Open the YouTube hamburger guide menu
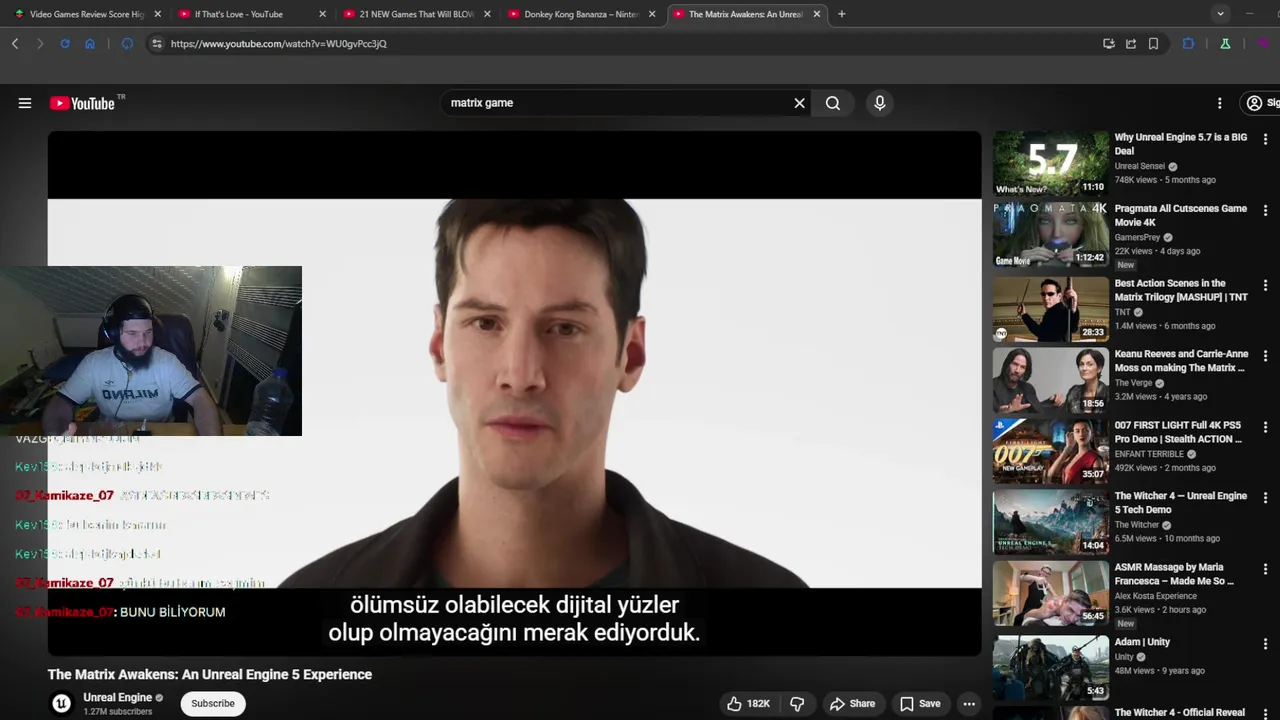This screenshot has height=720, width=1280. [x=25, y=103]
